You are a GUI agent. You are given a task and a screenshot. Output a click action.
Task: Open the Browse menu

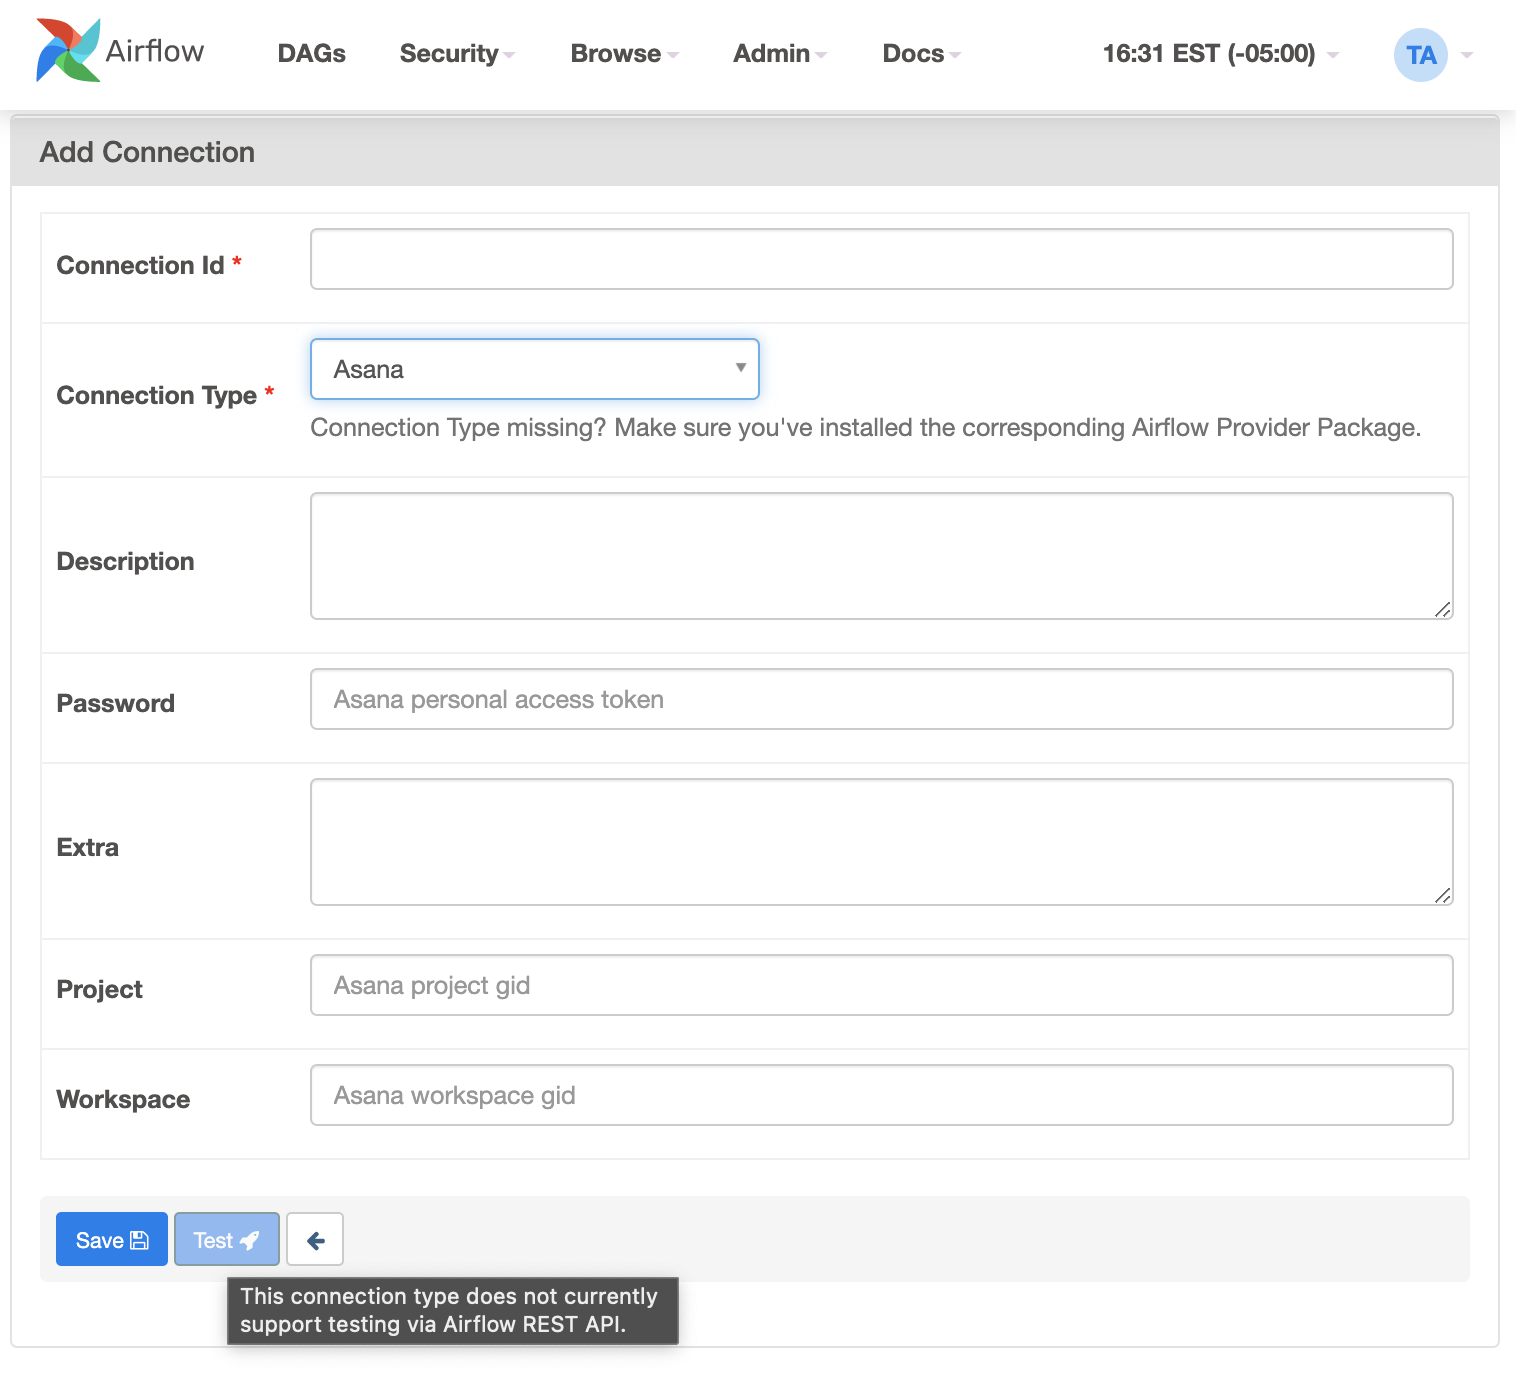624,54
